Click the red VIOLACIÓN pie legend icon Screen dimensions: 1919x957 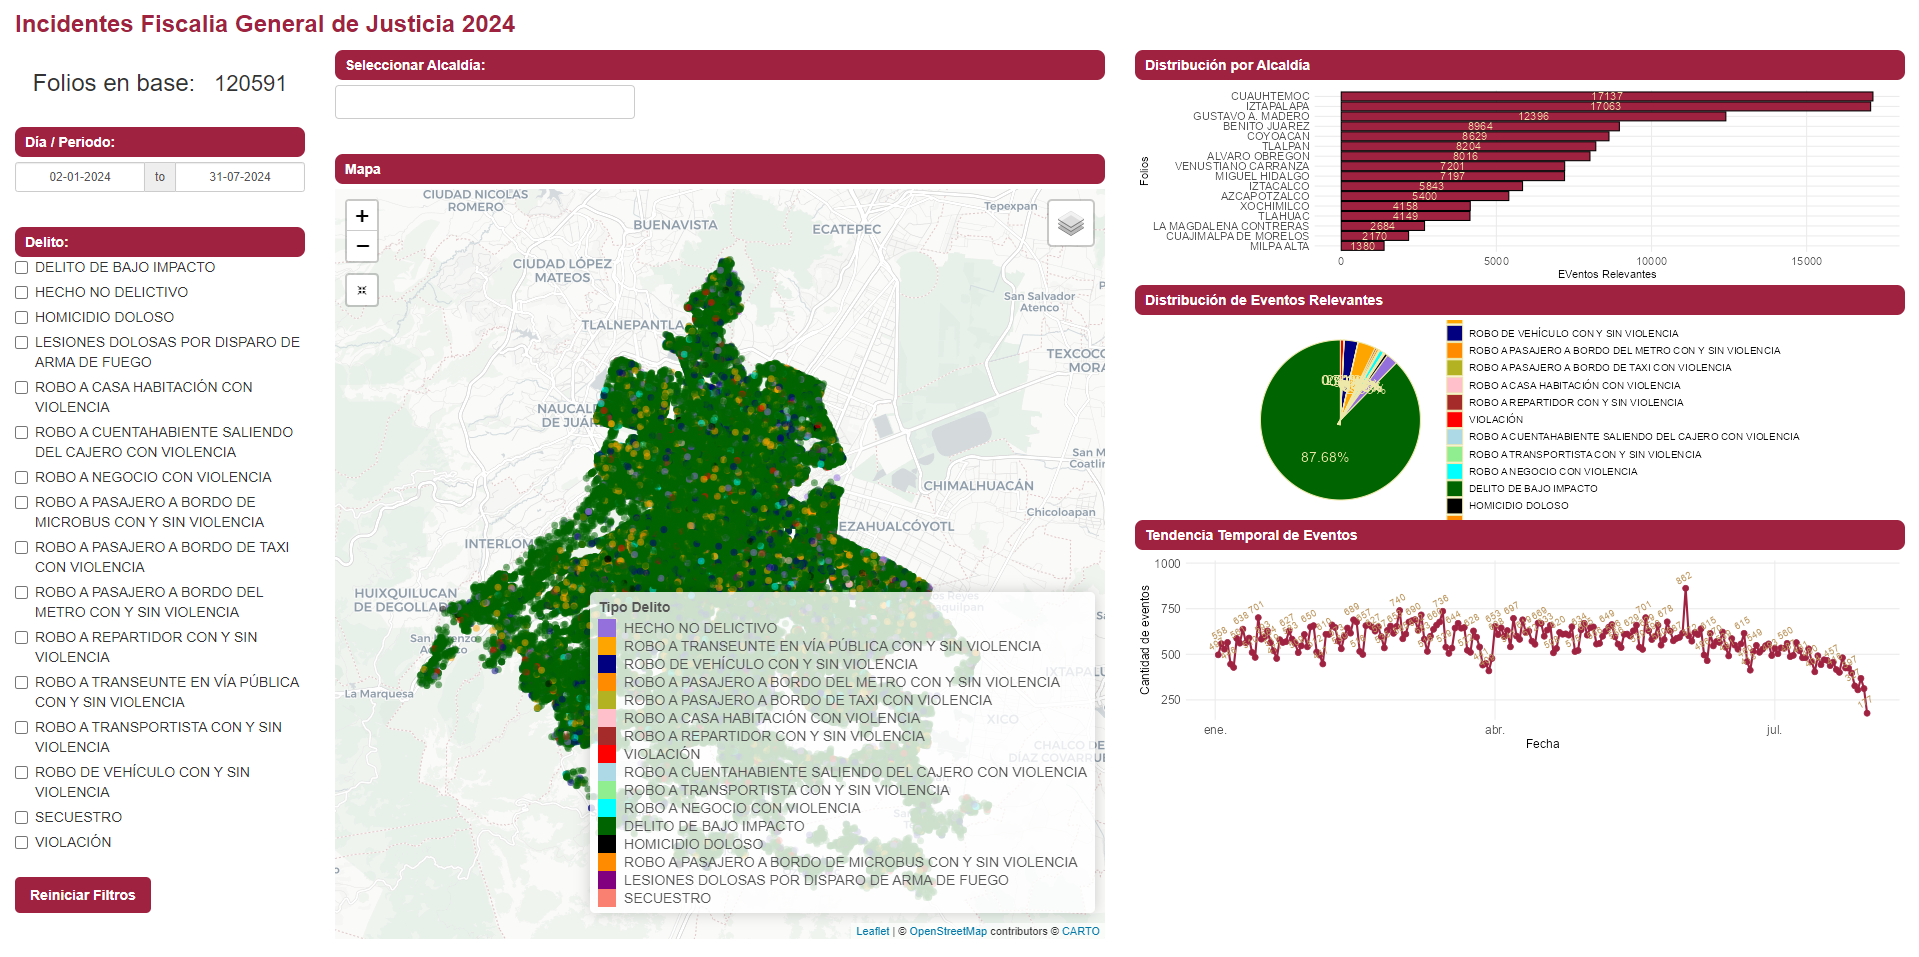[x=1454, y=420]
